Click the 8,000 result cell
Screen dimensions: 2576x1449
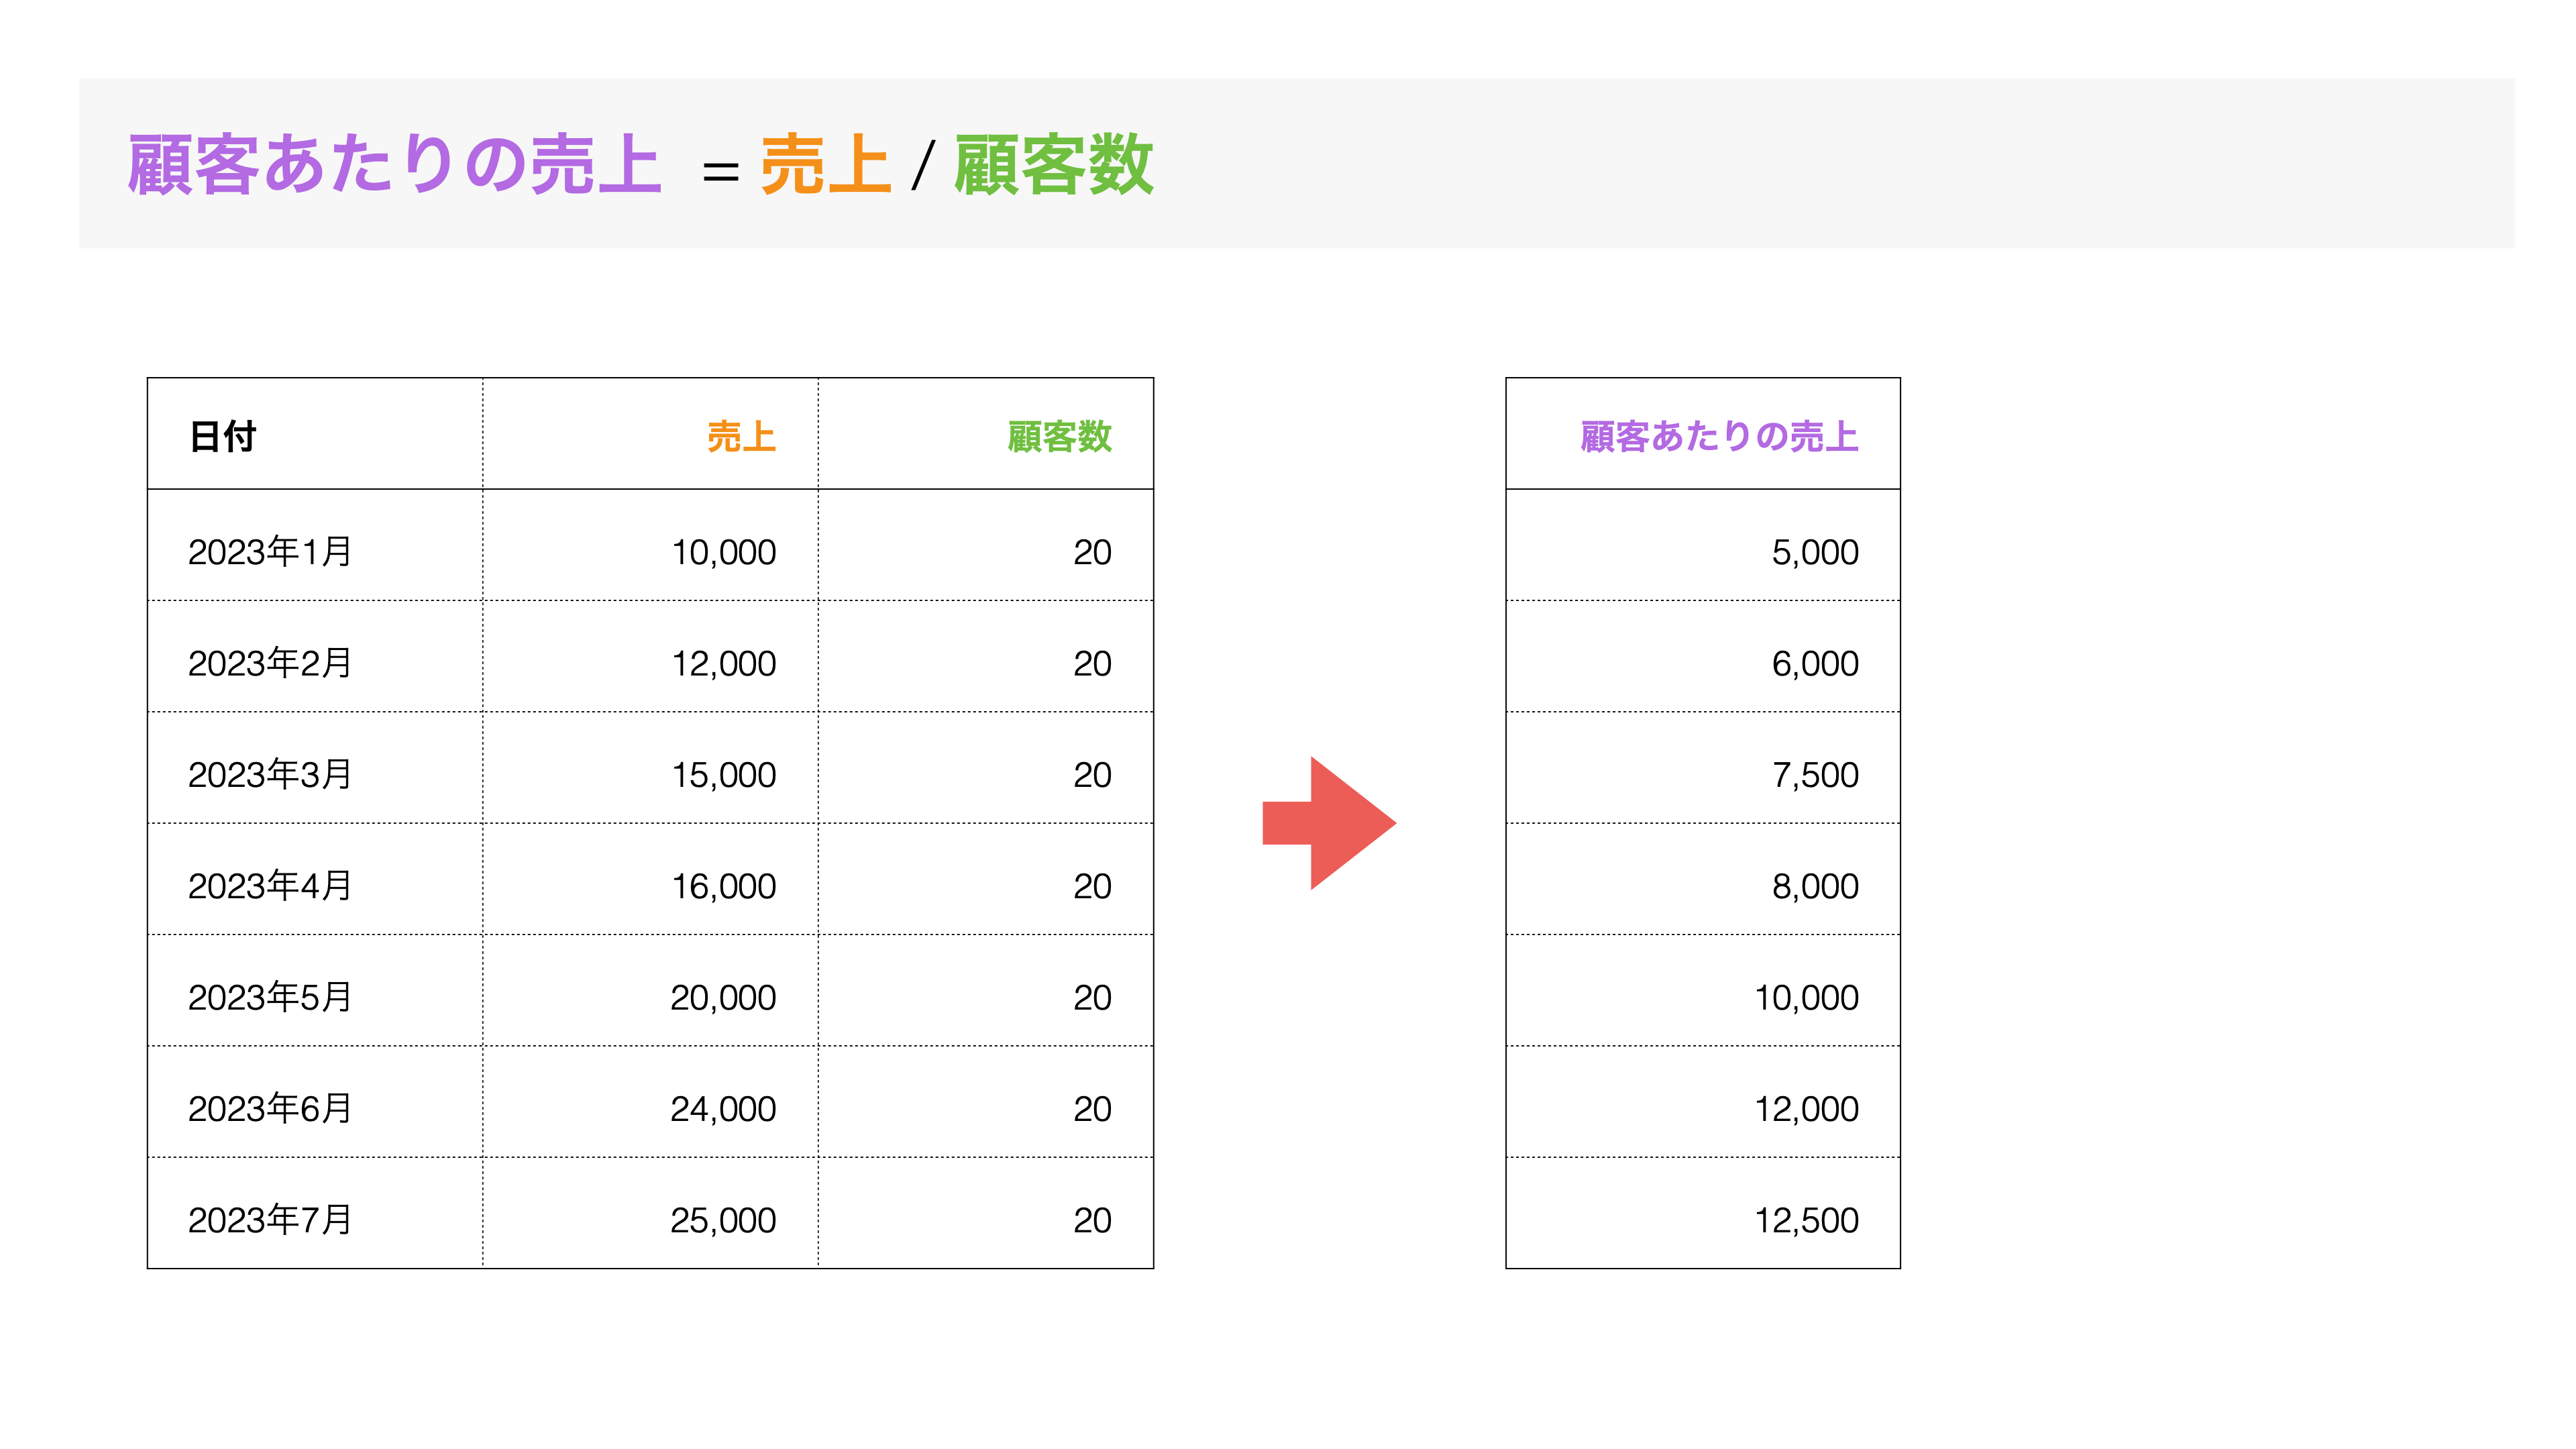pos(1703,880)
